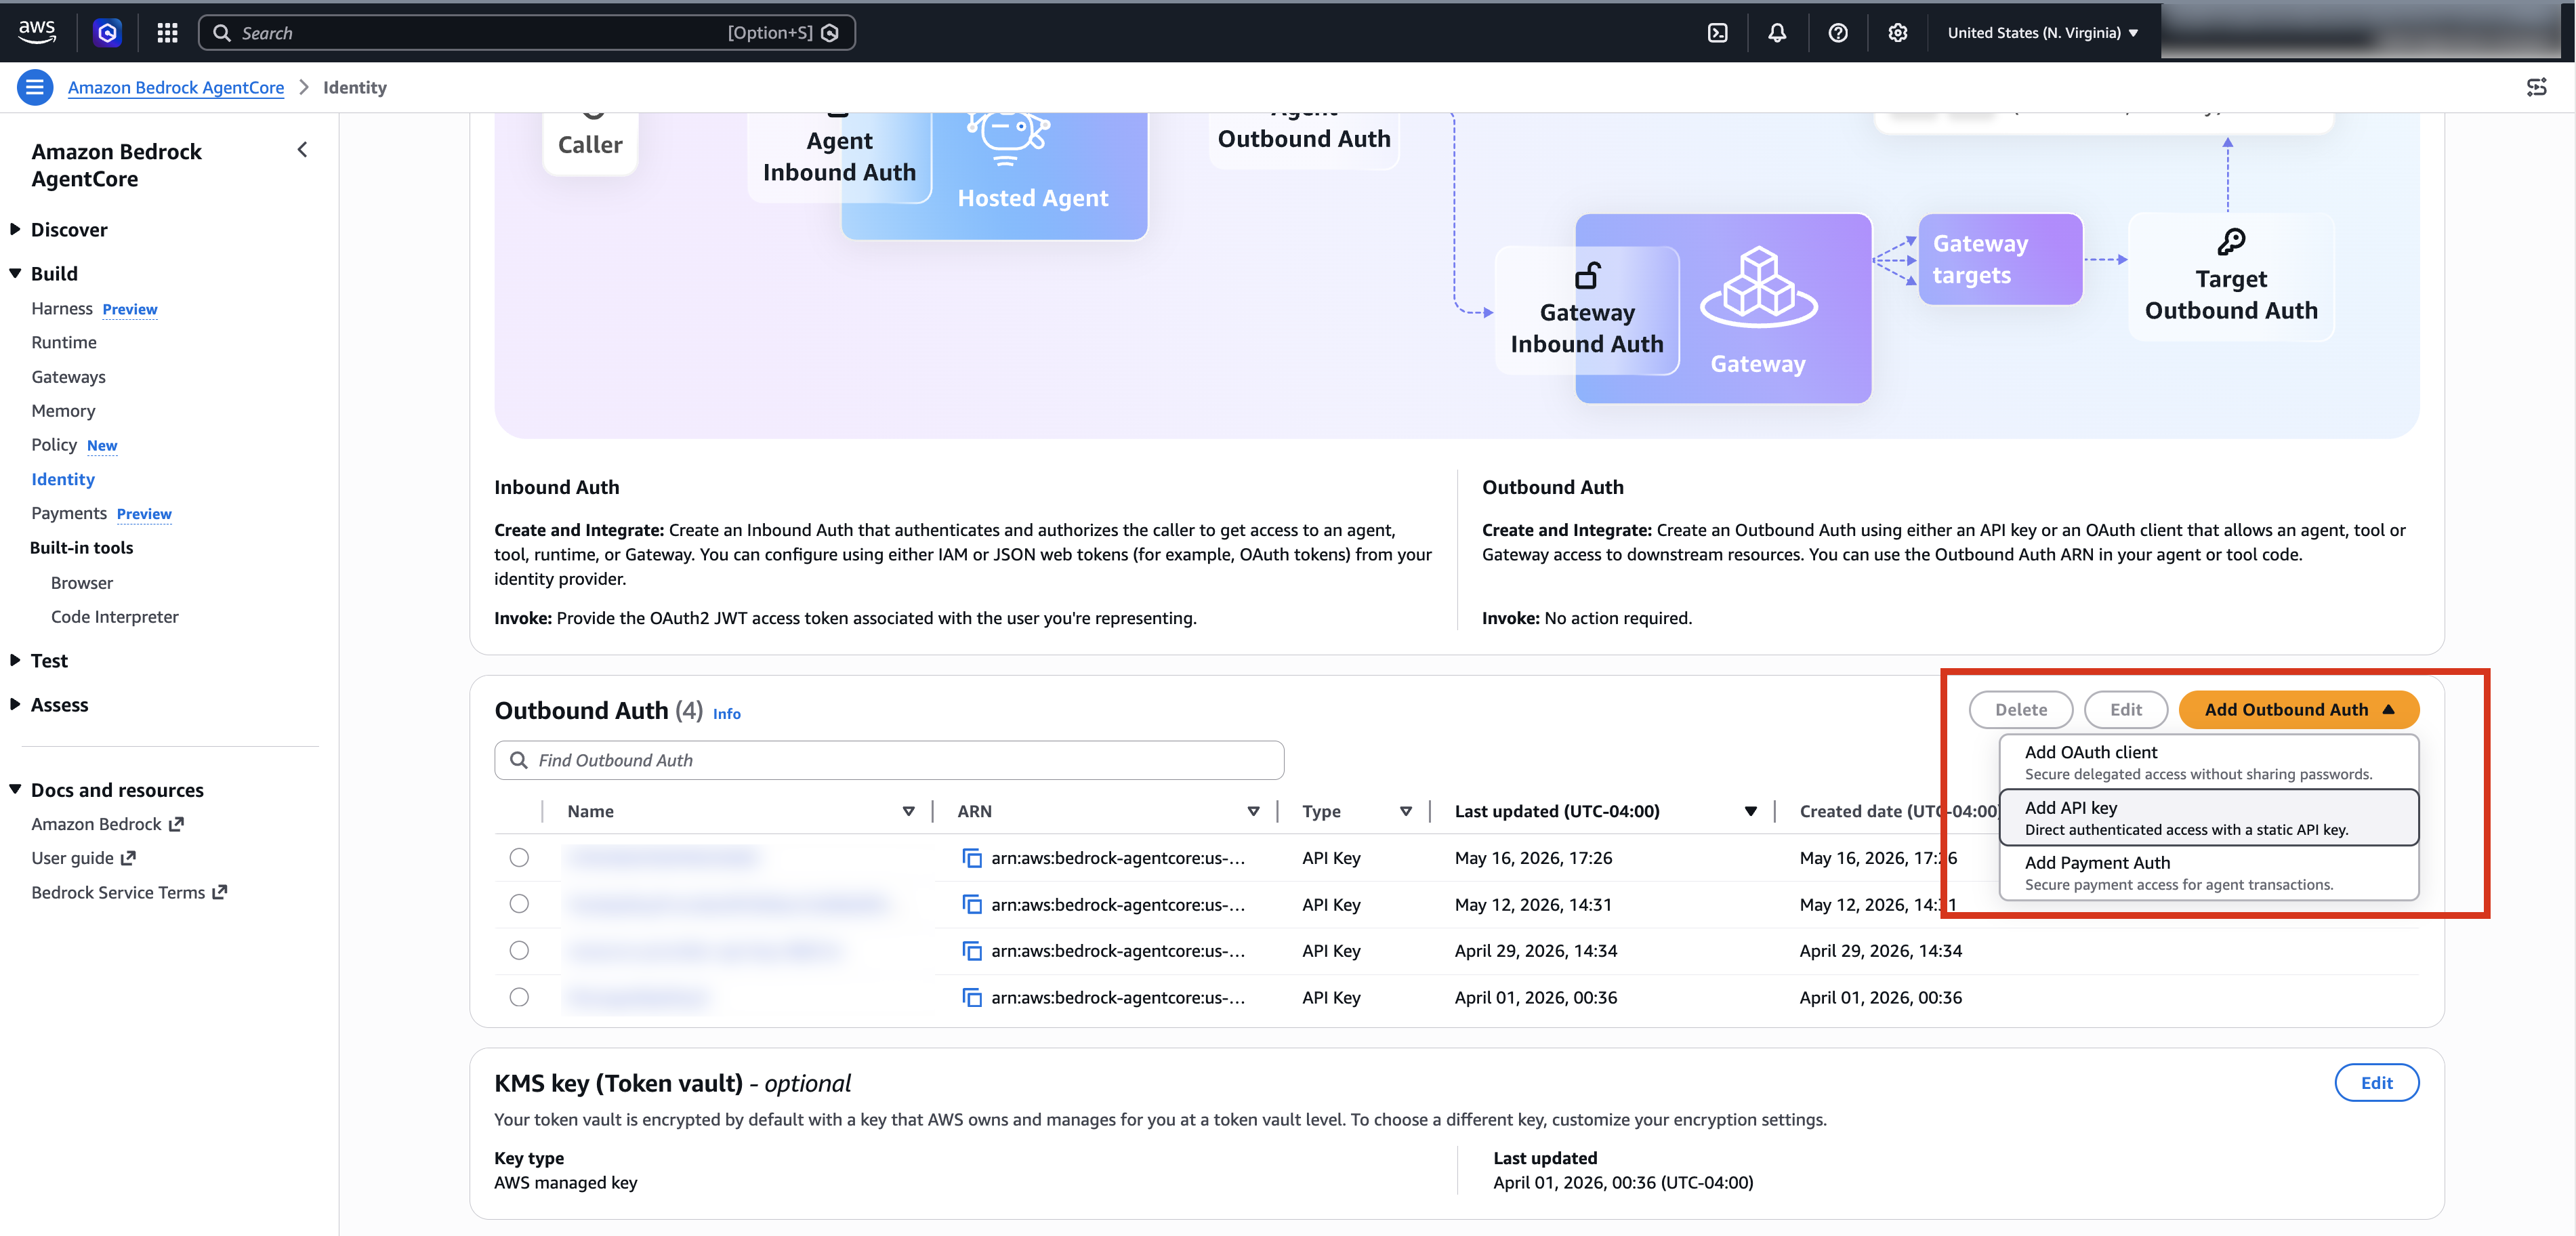Open Bedrock Service Terms link
The width and height of the screenshot is (2576, 1236).
(129, 892)
